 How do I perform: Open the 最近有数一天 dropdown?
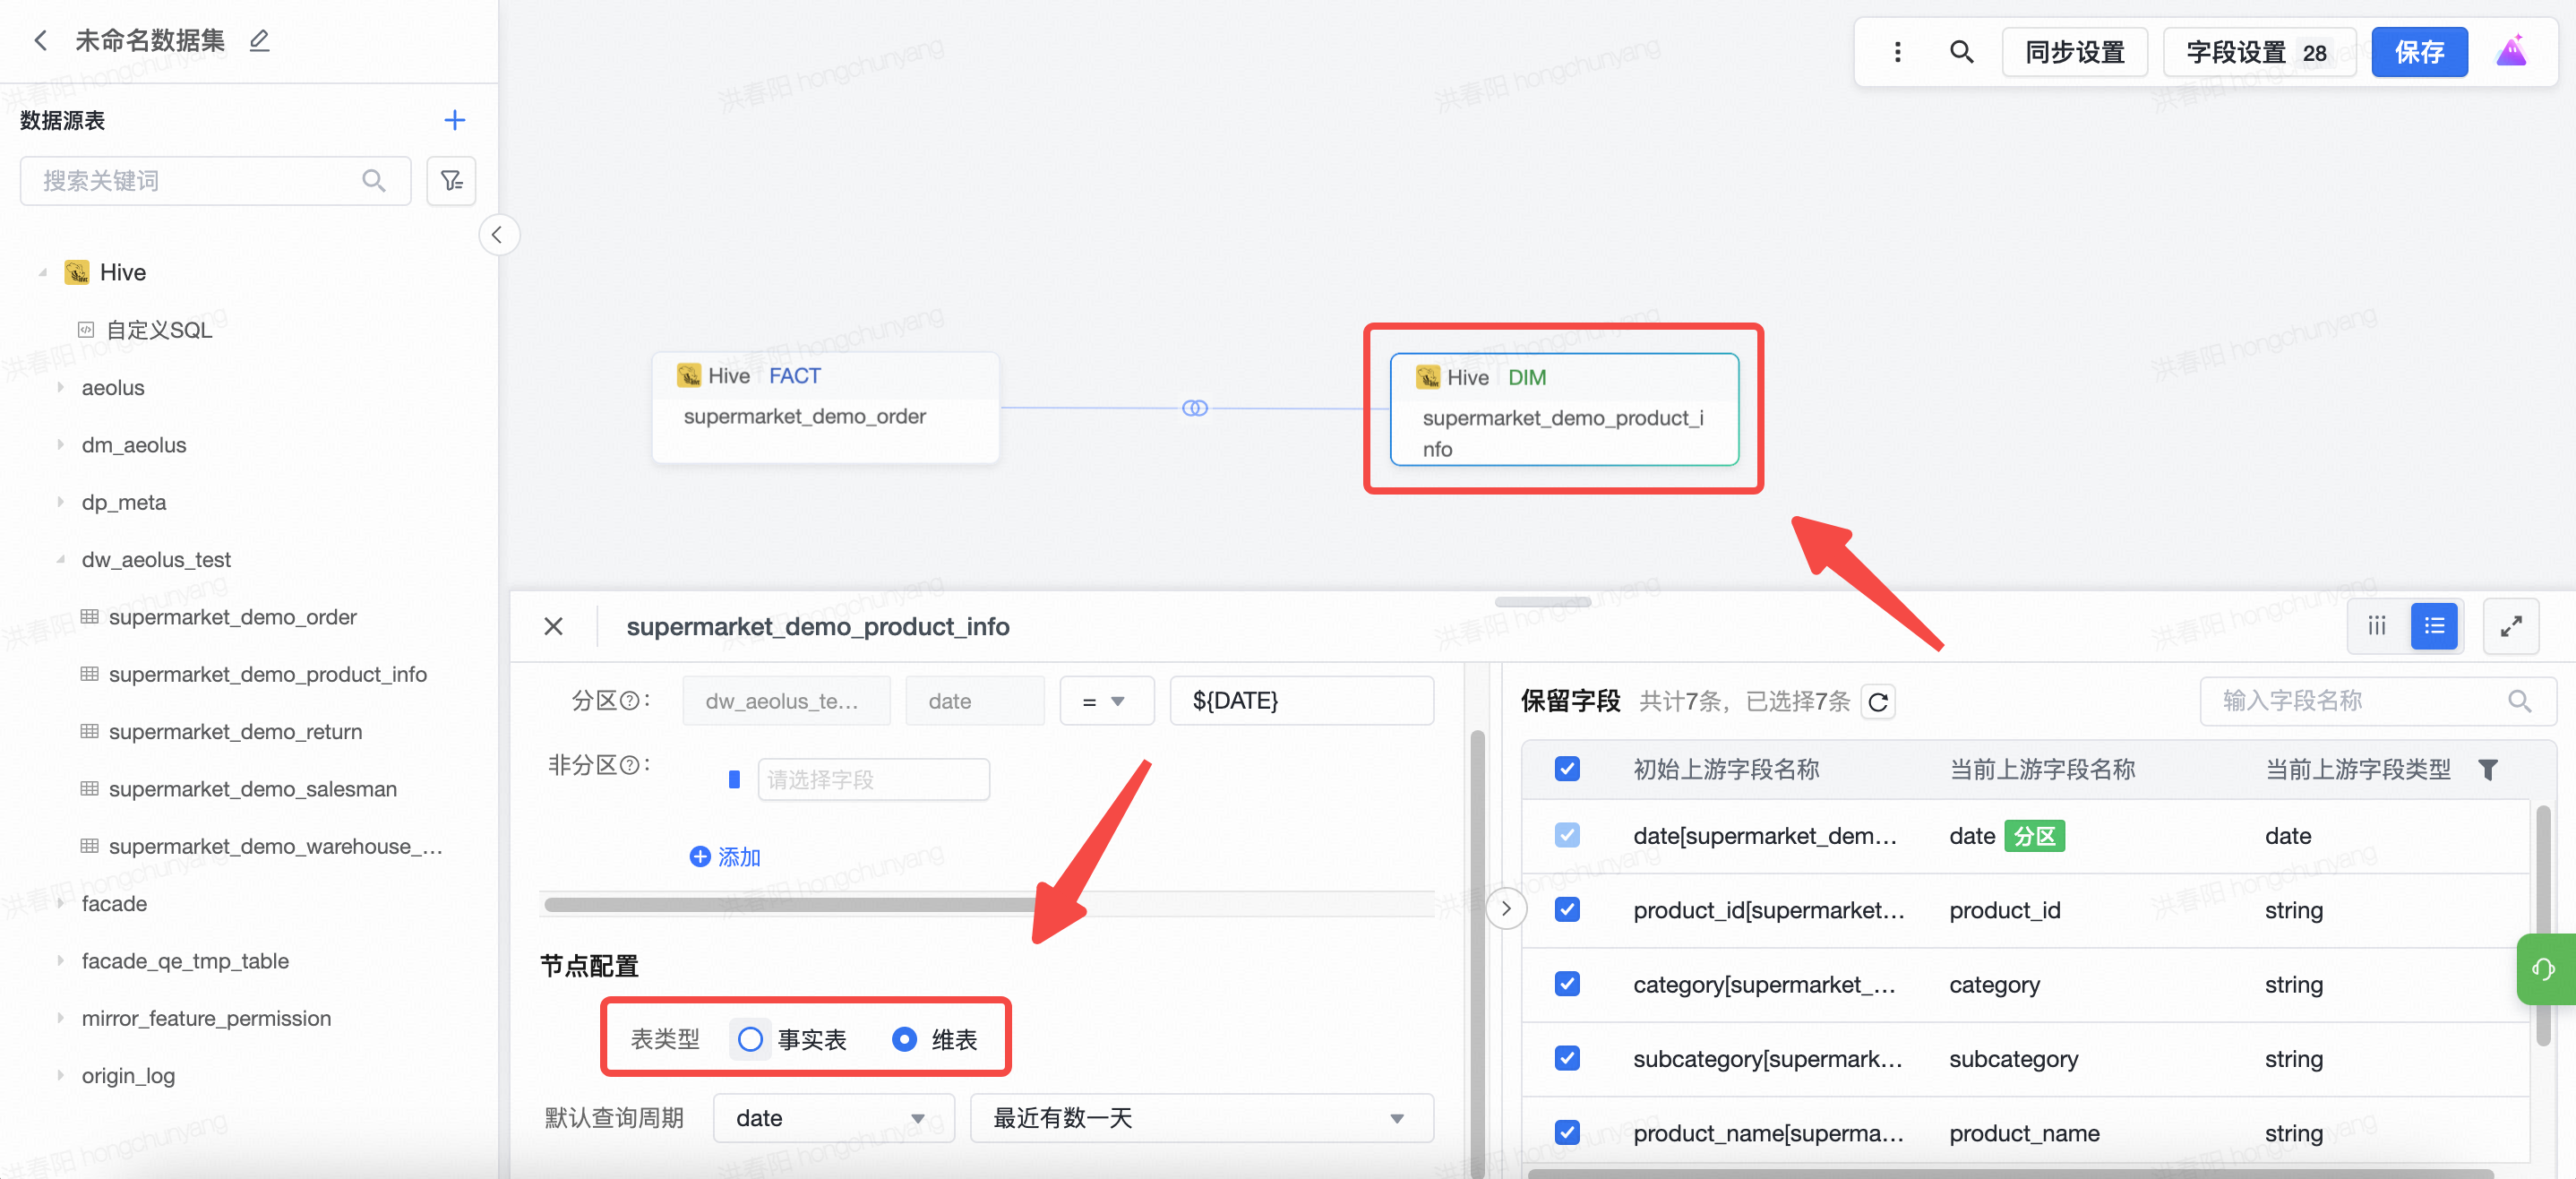click(1200, 1118)
